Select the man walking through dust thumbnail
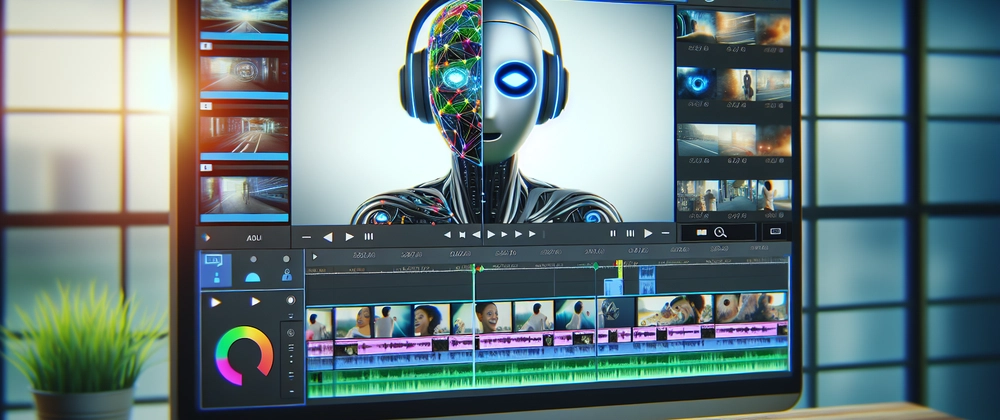The height and width of the screenshot is (420, 1000). point(735,84)
